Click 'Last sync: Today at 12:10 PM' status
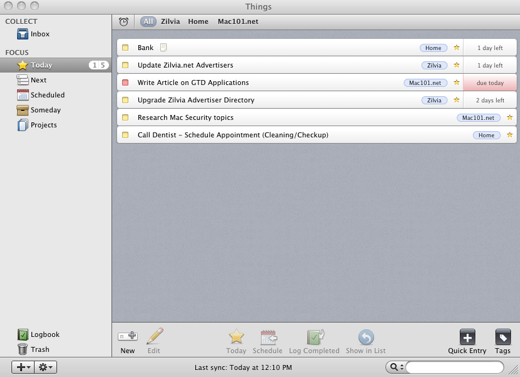The image size is (520, 377). 243,367
